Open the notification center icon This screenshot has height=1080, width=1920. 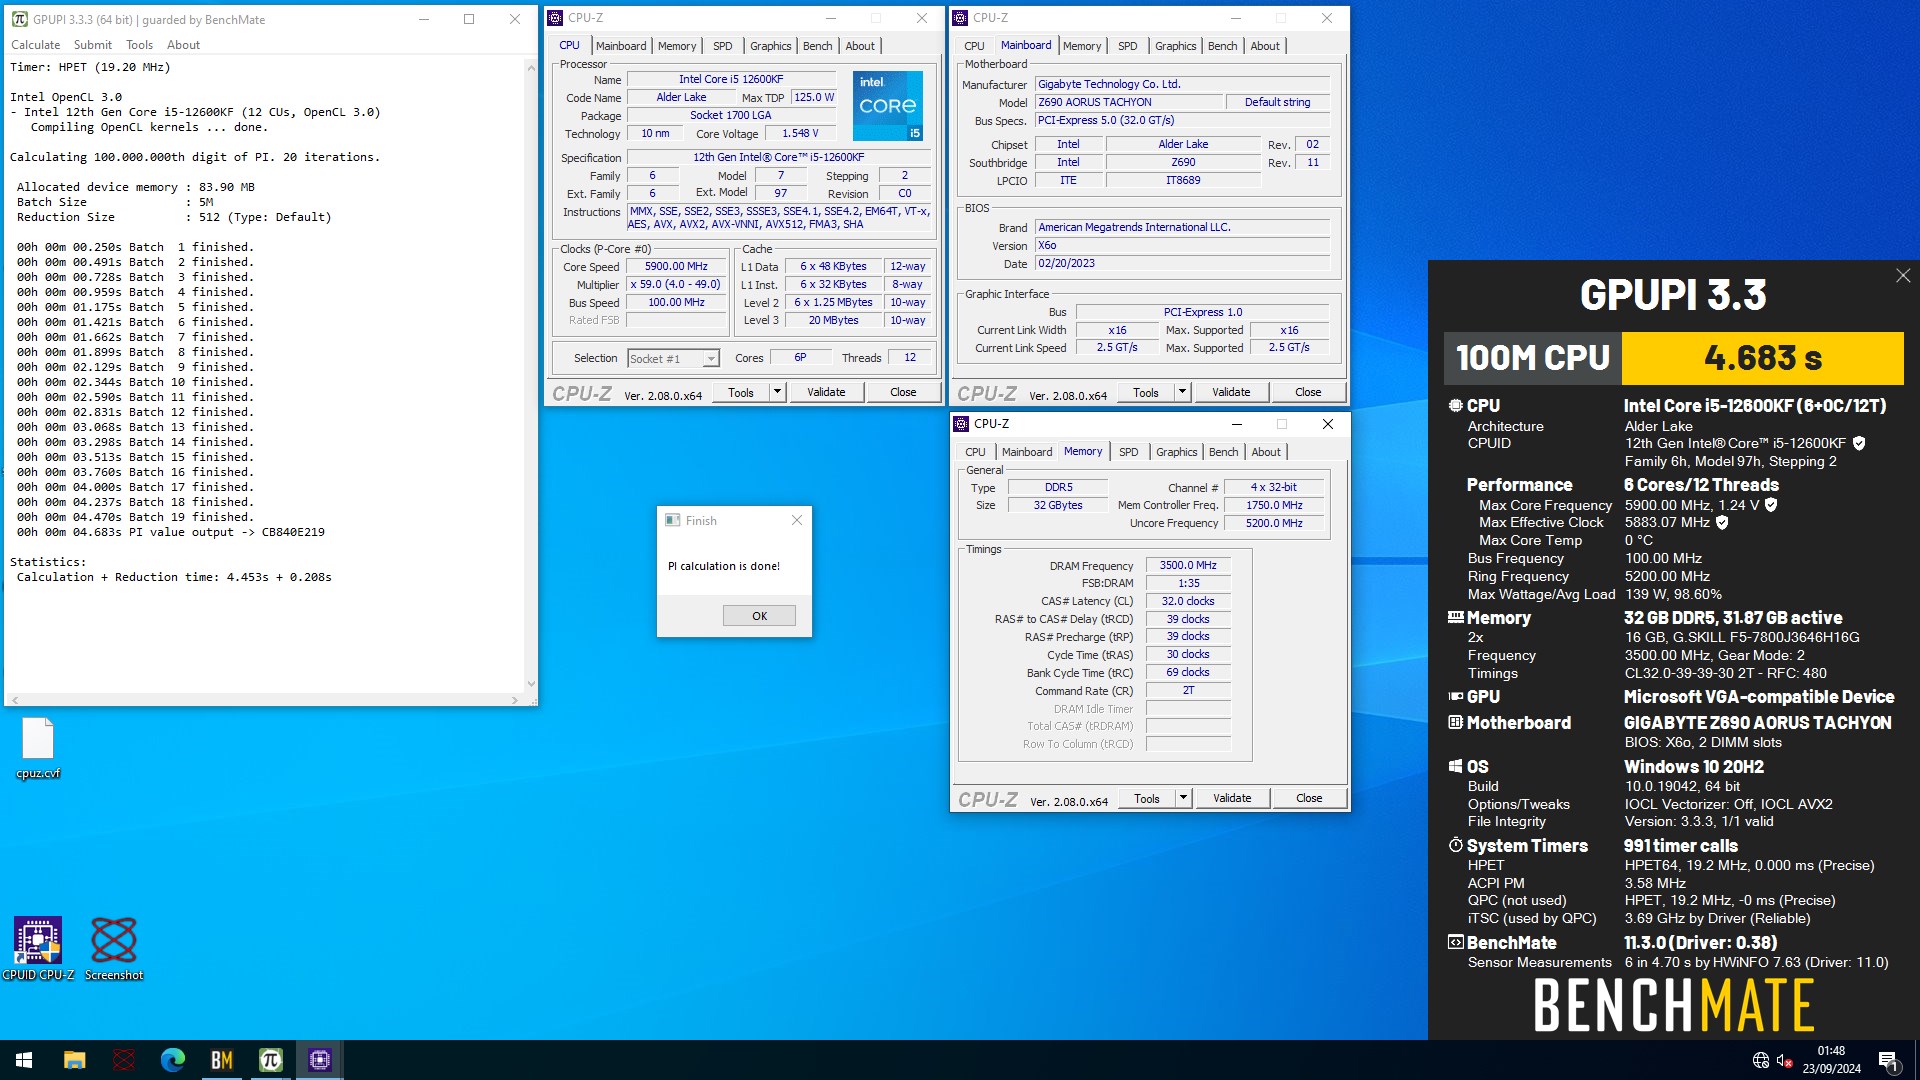pyautogui.click(x=1889, y=1060)
